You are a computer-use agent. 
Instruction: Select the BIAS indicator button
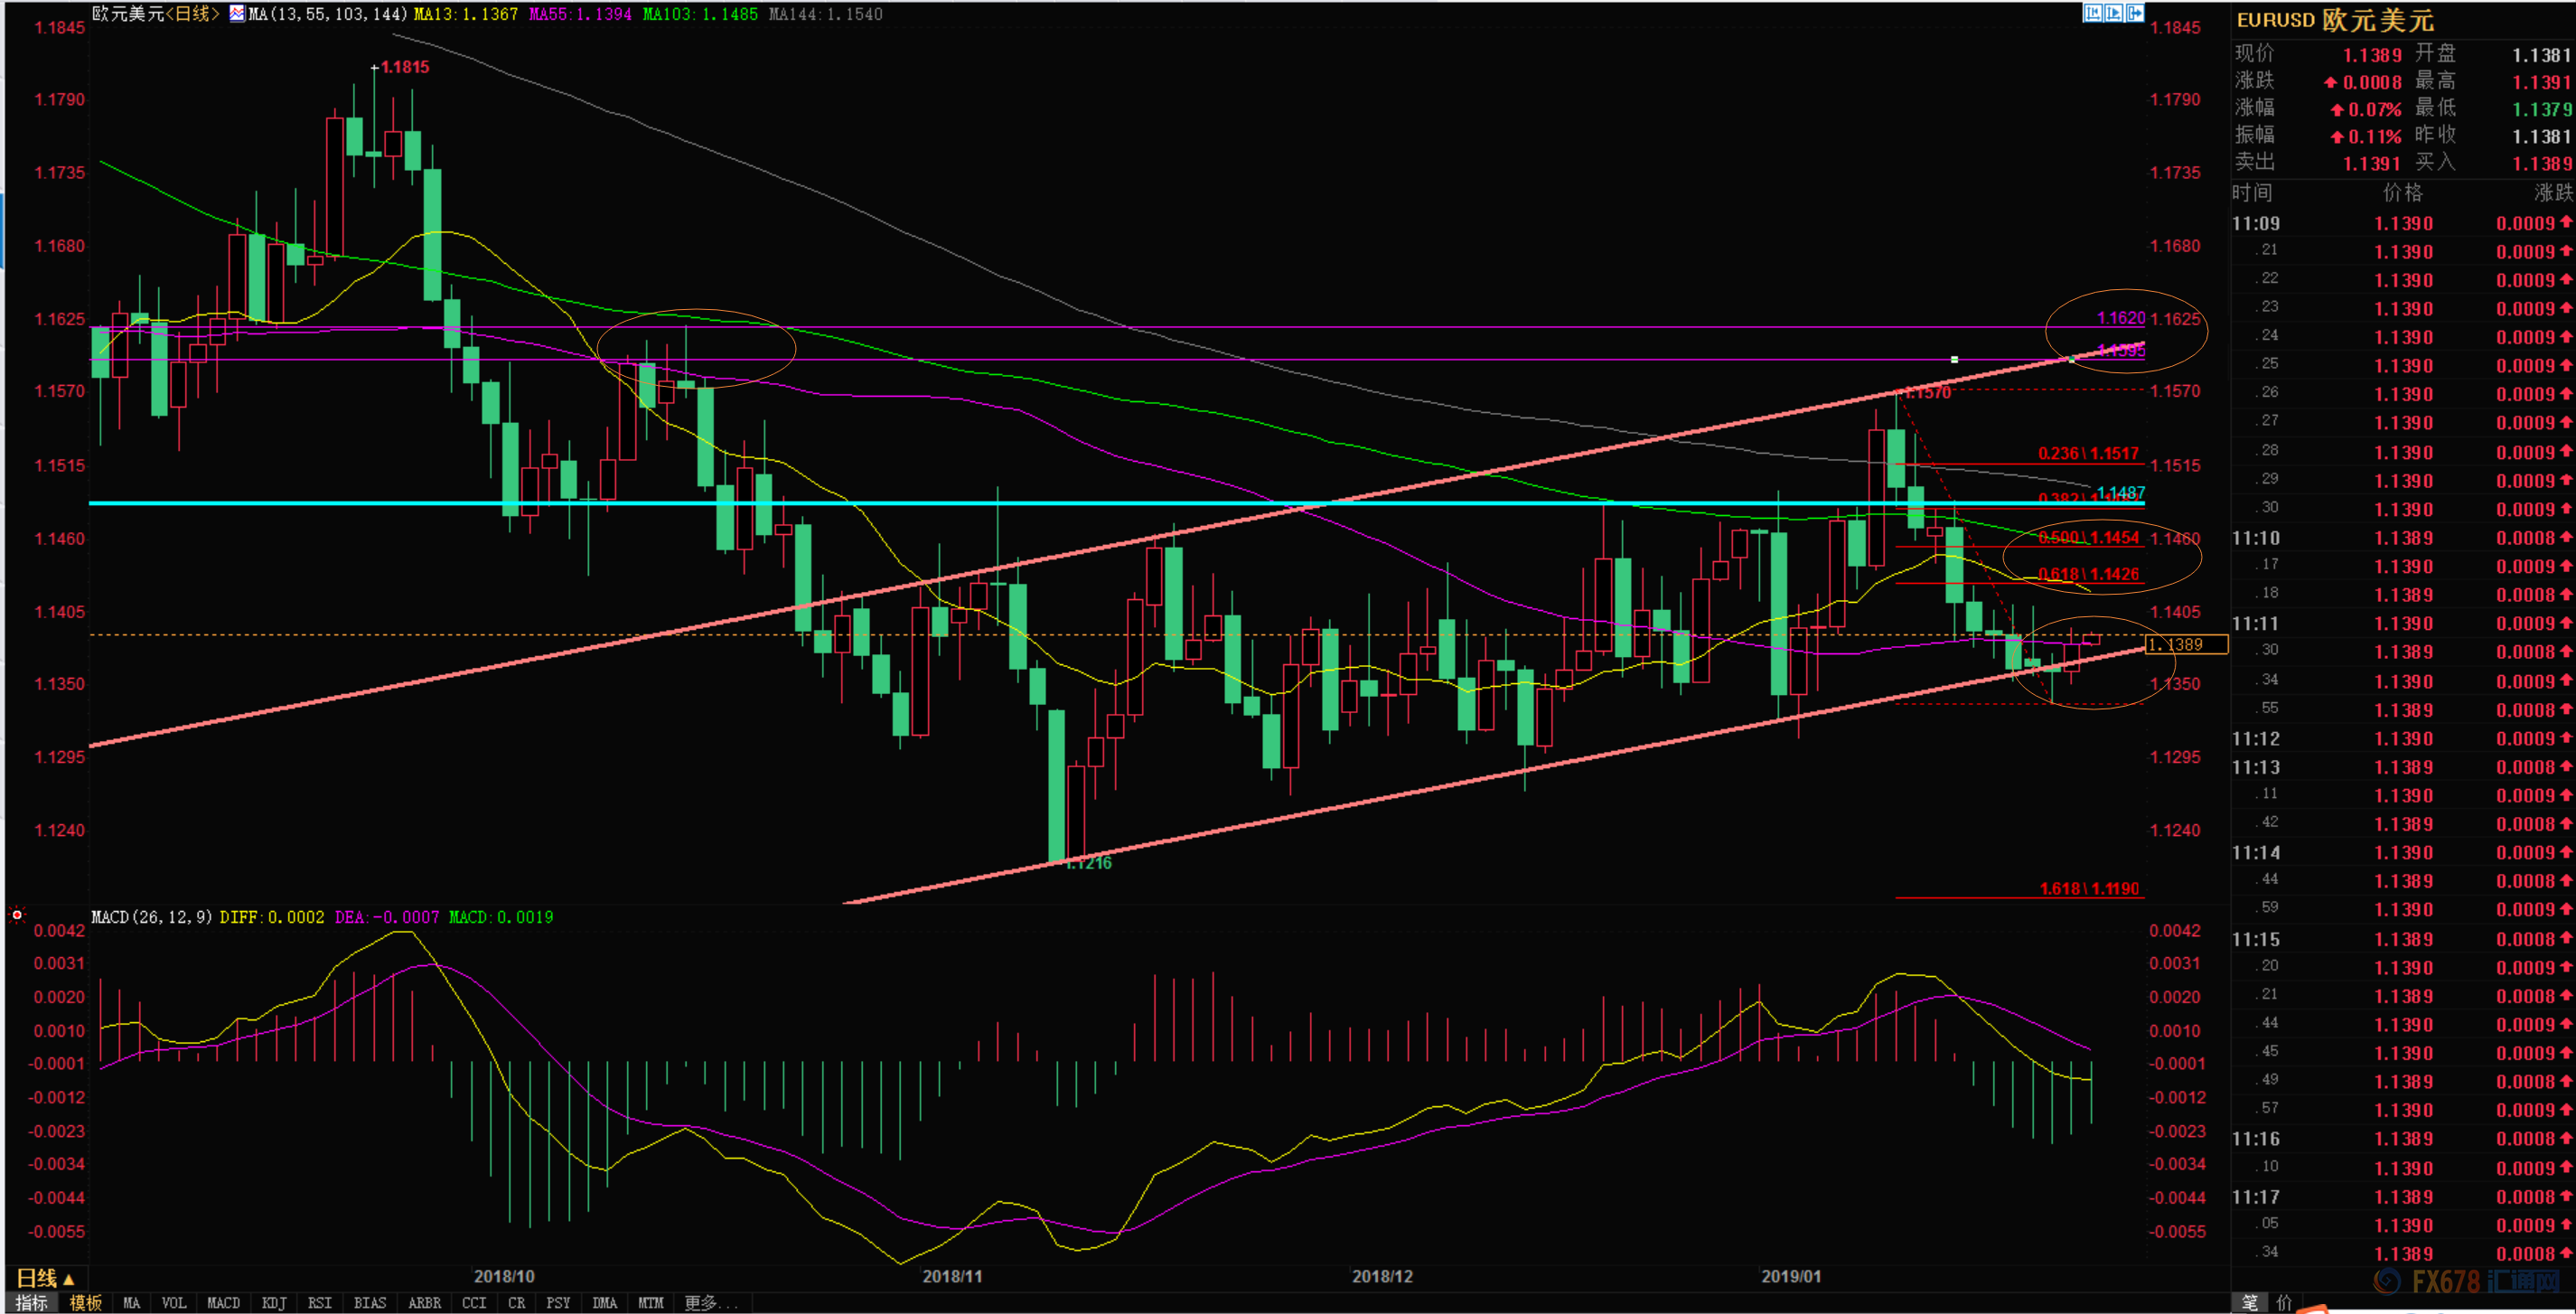[x=369, y=1303]
